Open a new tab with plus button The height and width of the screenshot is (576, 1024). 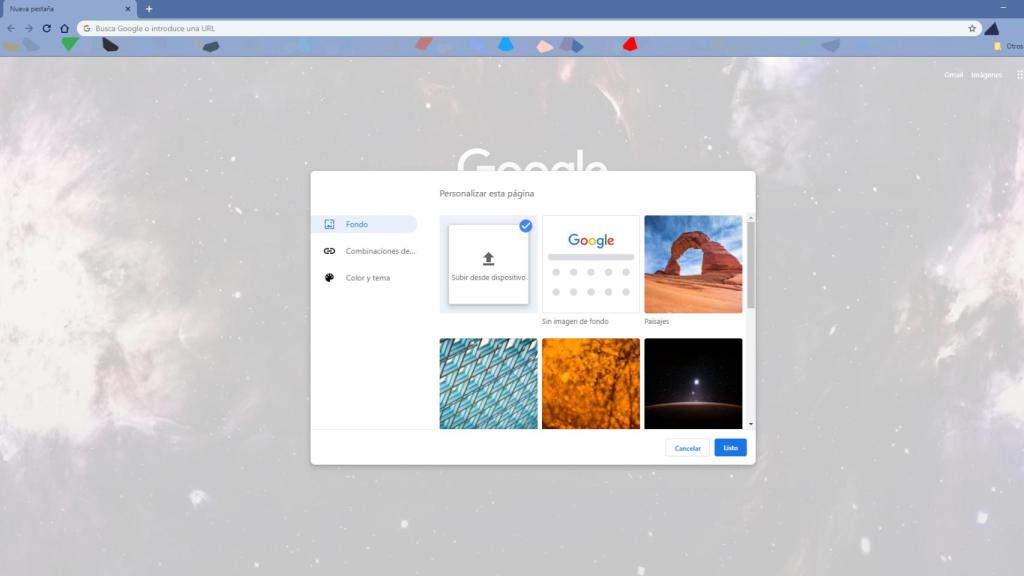coord(149,9)
